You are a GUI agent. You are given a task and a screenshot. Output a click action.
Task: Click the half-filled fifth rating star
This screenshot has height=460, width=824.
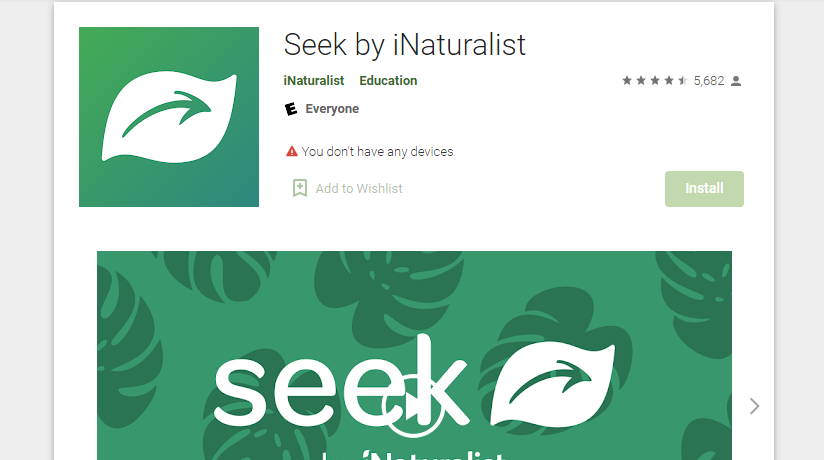coord(682,80)
